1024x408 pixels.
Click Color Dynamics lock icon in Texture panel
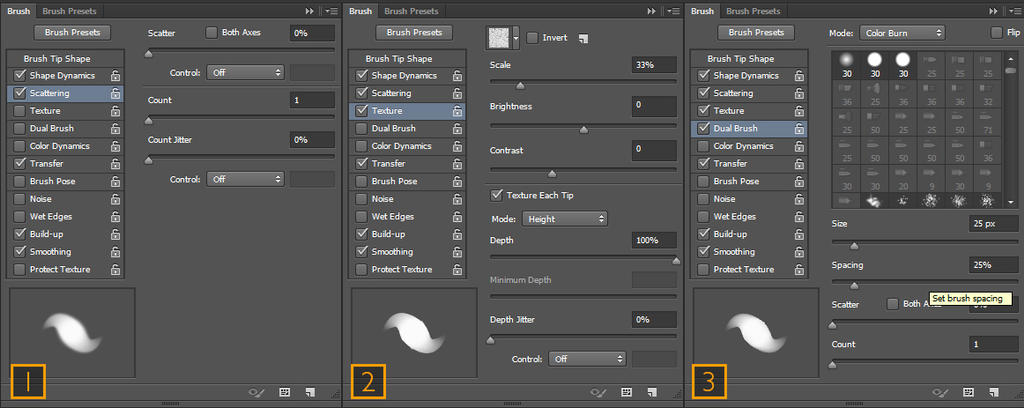(x=458, y=146)
